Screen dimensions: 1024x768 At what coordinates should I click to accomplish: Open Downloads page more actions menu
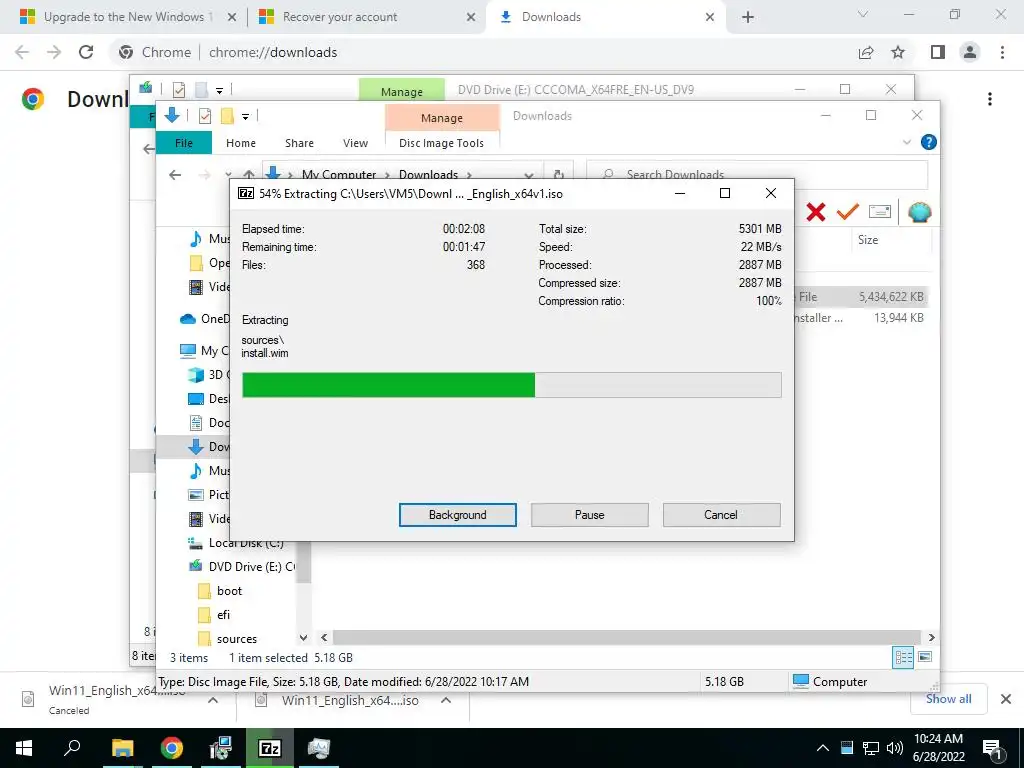(990, 99)
